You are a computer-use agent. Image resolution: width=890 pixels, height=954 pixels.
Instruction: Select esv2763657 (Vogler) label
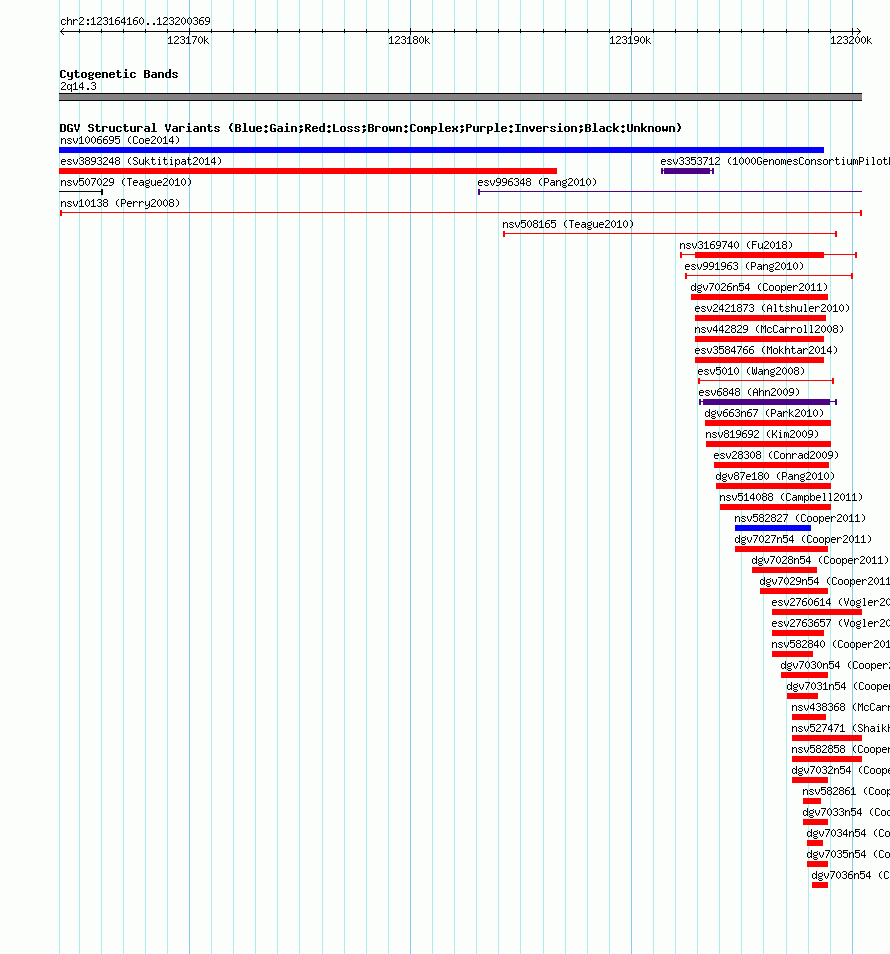[x=830, y=623]
